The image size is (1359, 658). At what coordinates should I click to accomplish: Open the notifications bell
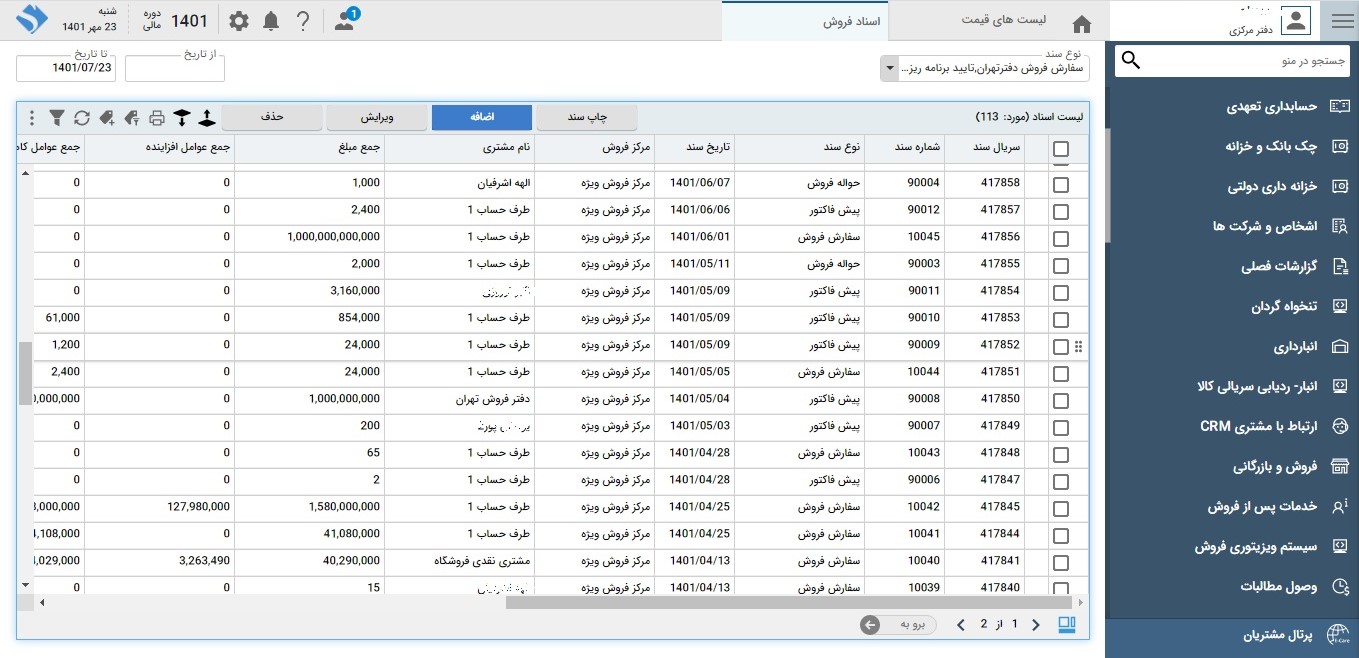click(x=271, y=21)
